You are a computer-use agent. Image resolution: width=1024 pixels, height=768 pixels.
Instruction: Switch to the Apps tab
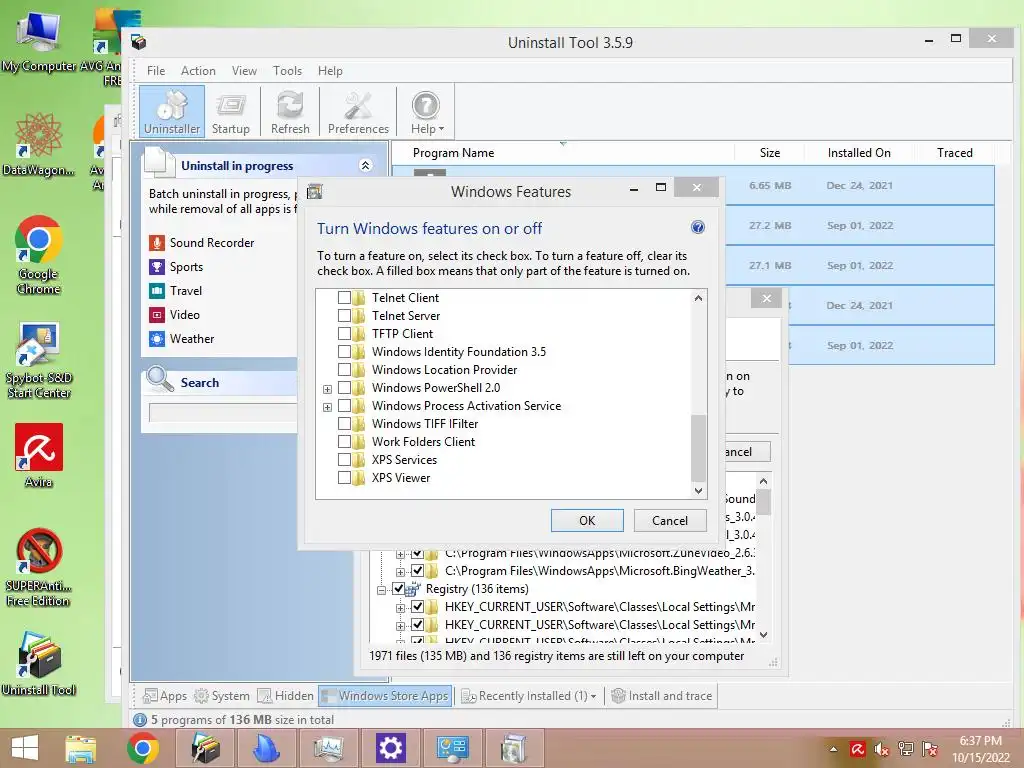(x=165, y=696)
